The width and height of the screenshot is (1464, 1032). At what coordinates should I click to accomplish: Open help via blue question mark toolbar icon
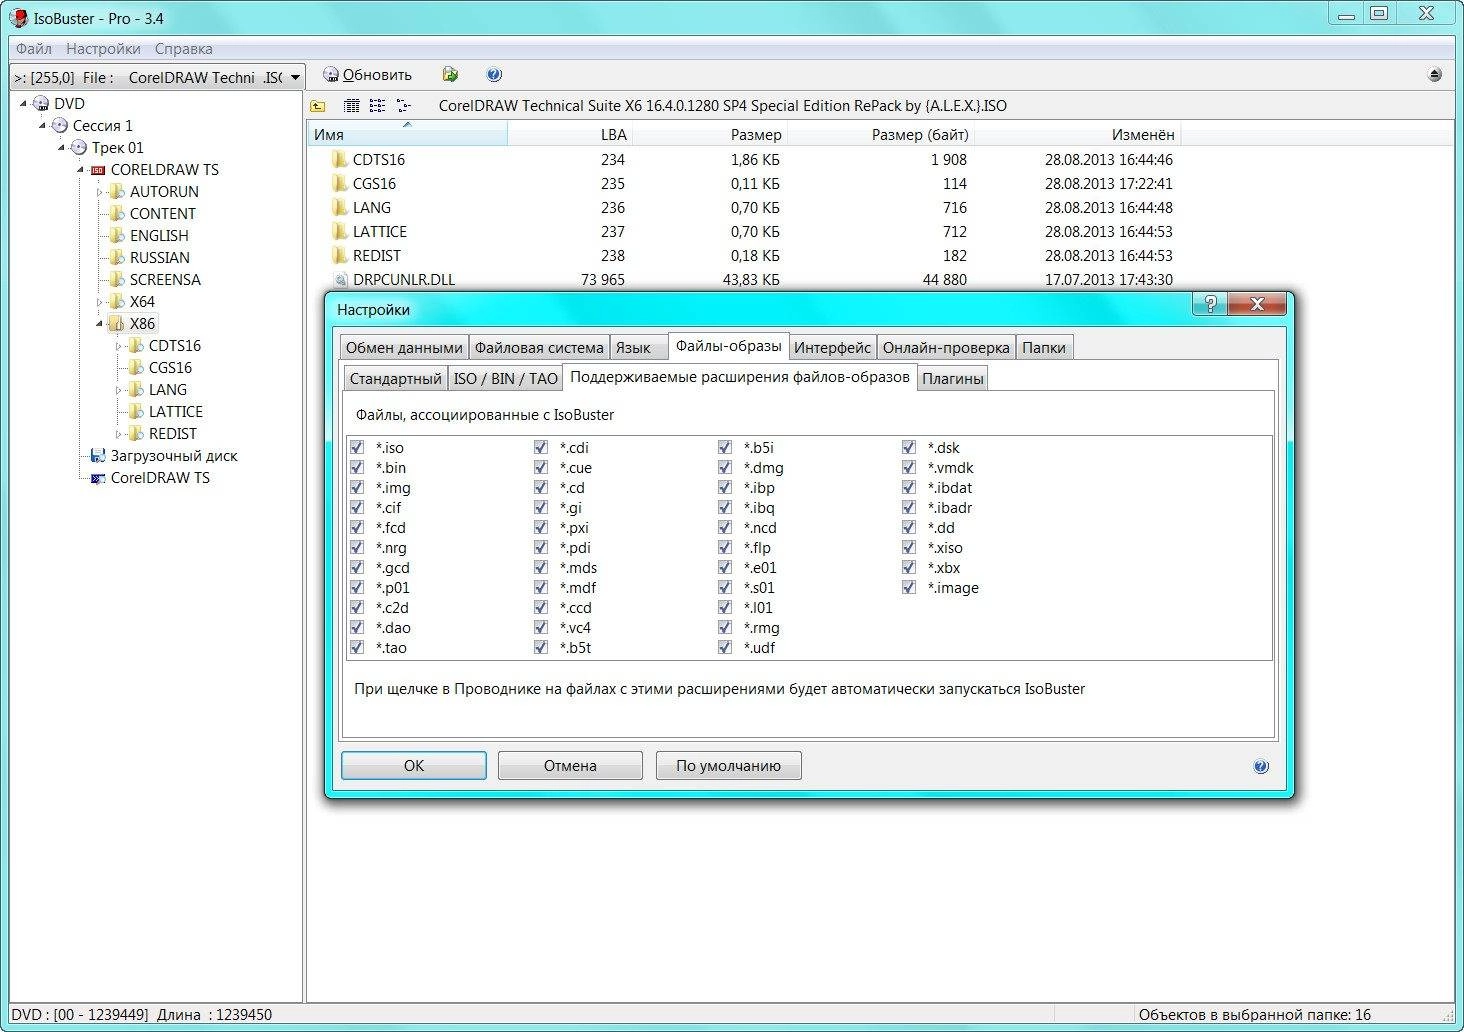494,75
